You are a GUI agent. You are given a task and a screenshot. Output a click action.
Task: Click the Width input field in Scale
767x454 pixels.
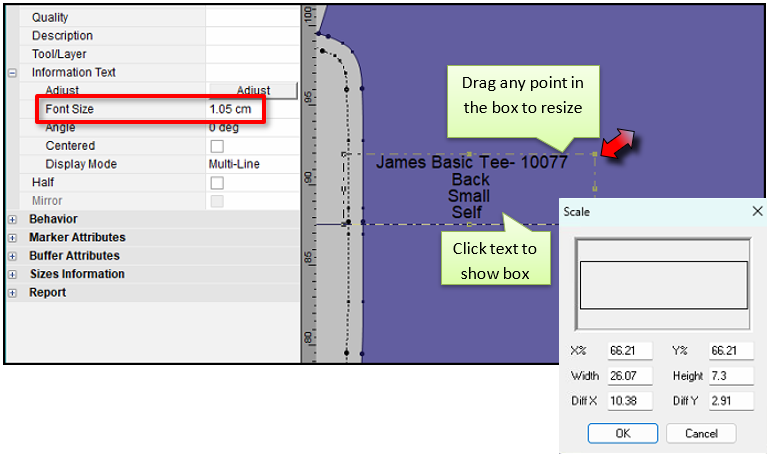coord(629,376)
